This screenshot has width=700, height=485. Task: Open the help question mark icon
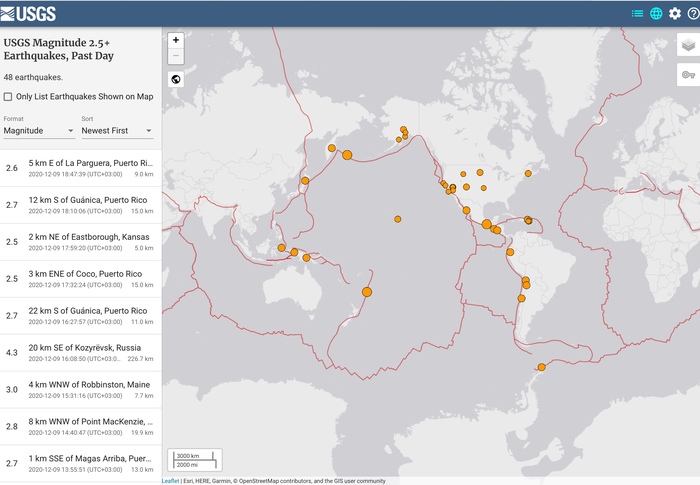[x=692, y=13]
